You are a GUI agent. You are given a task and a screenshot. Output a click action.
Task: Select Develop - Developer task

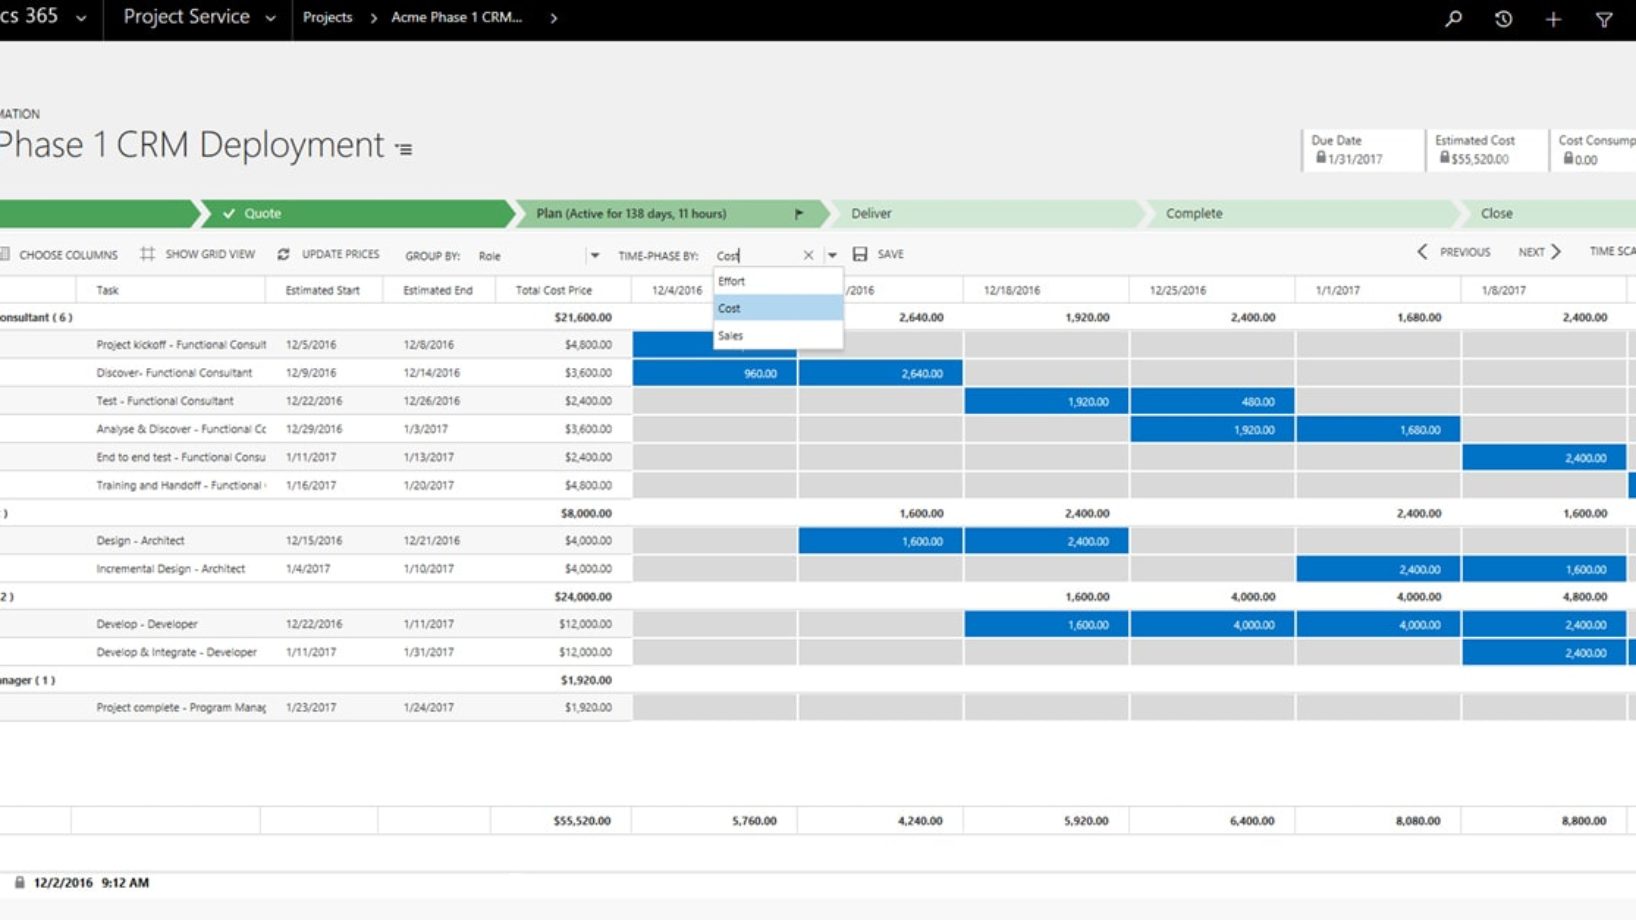[147, 623]
